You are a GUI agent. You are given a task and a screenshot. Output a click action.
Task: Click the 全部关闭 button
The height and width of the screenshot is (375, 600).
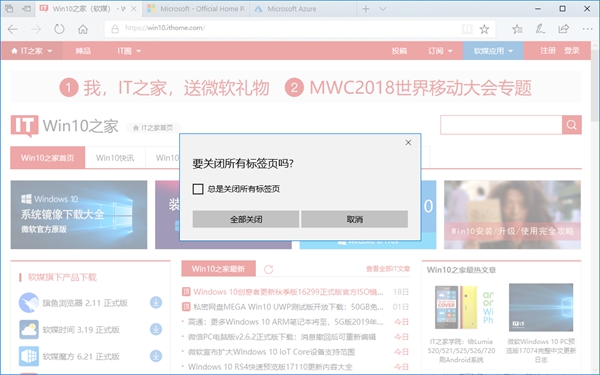click(246, 219)
